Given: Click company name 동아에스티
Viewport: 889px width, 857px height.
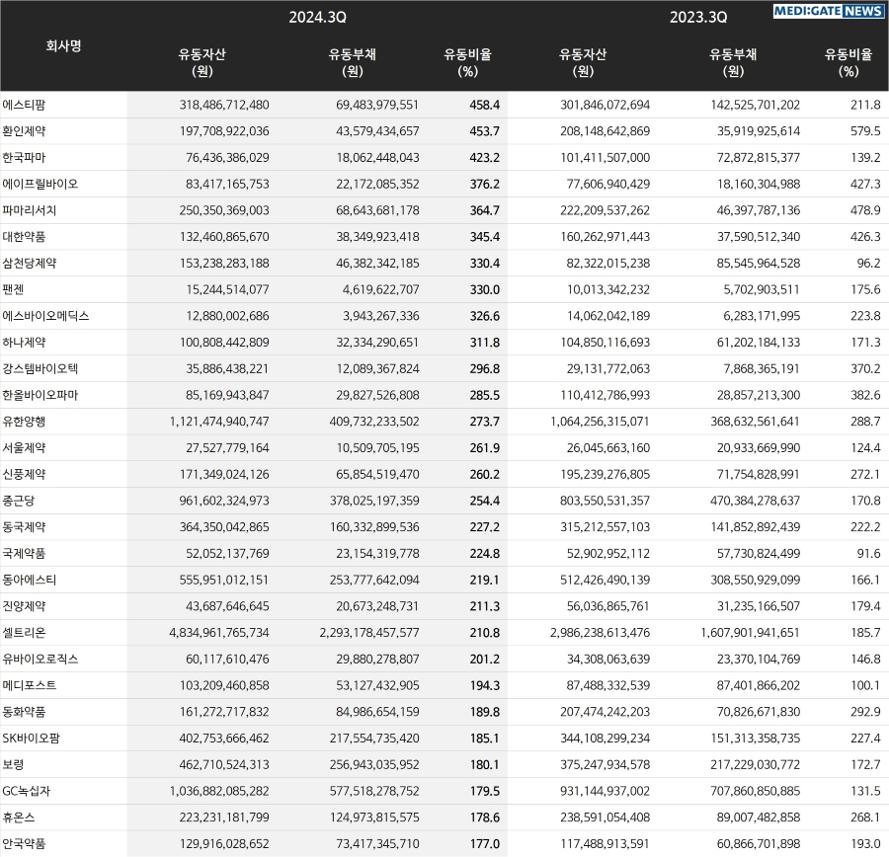Looking at the screenshot, I should 29,580.
